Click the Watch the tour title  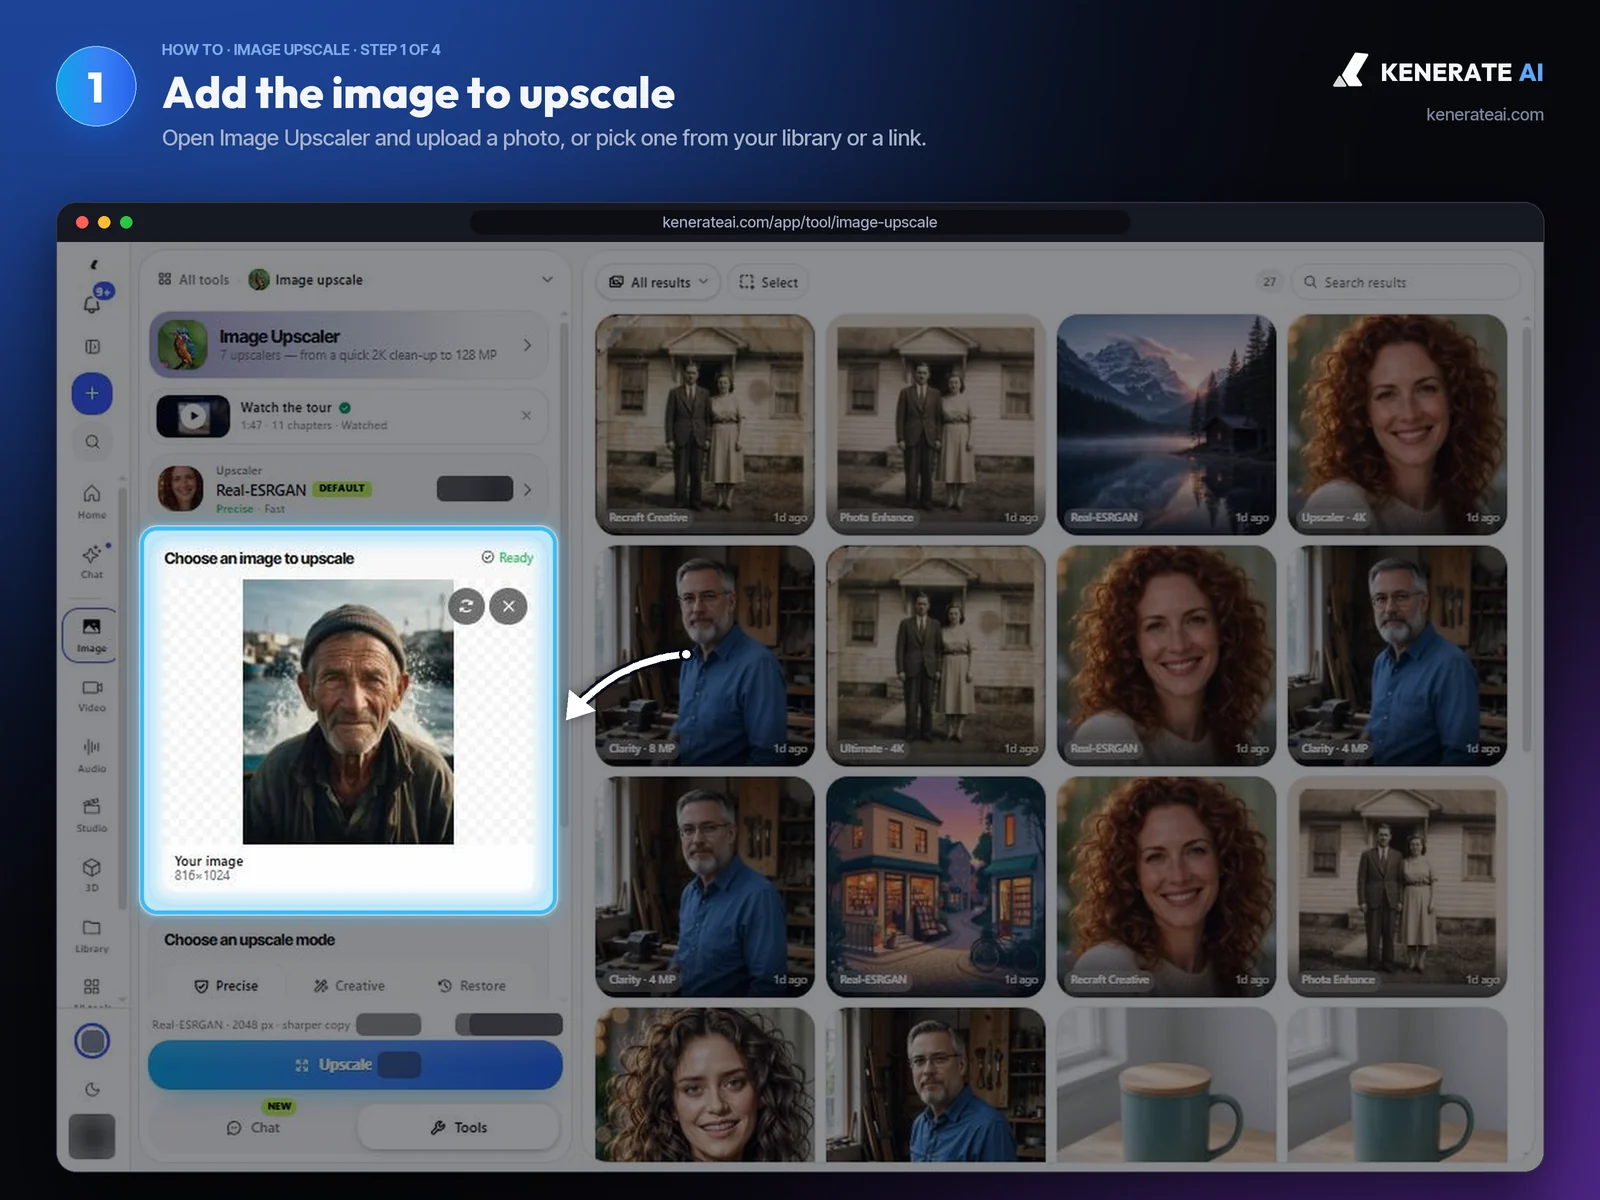[x=286, y=407]
